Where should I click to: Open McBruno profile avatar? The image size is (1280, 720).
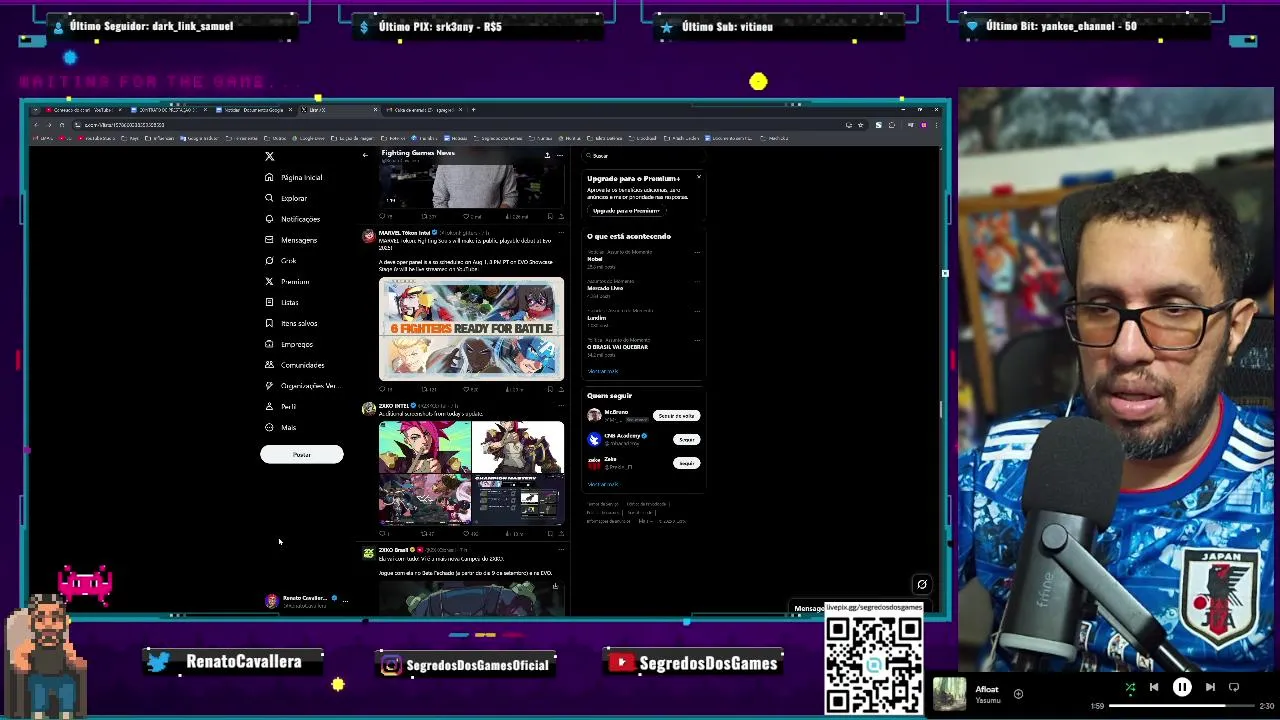pyautogui.click(x=594, y=415)
